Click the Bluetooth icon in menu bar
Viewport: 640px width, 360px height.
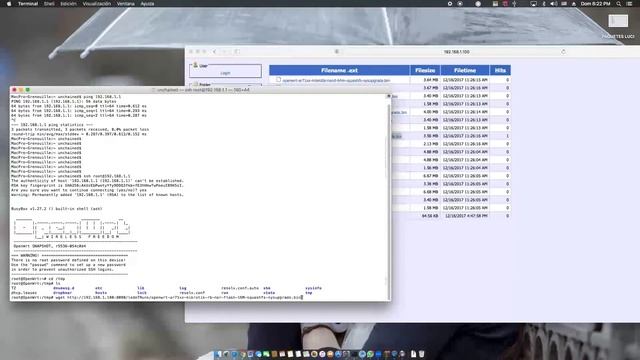coord(544,4)
